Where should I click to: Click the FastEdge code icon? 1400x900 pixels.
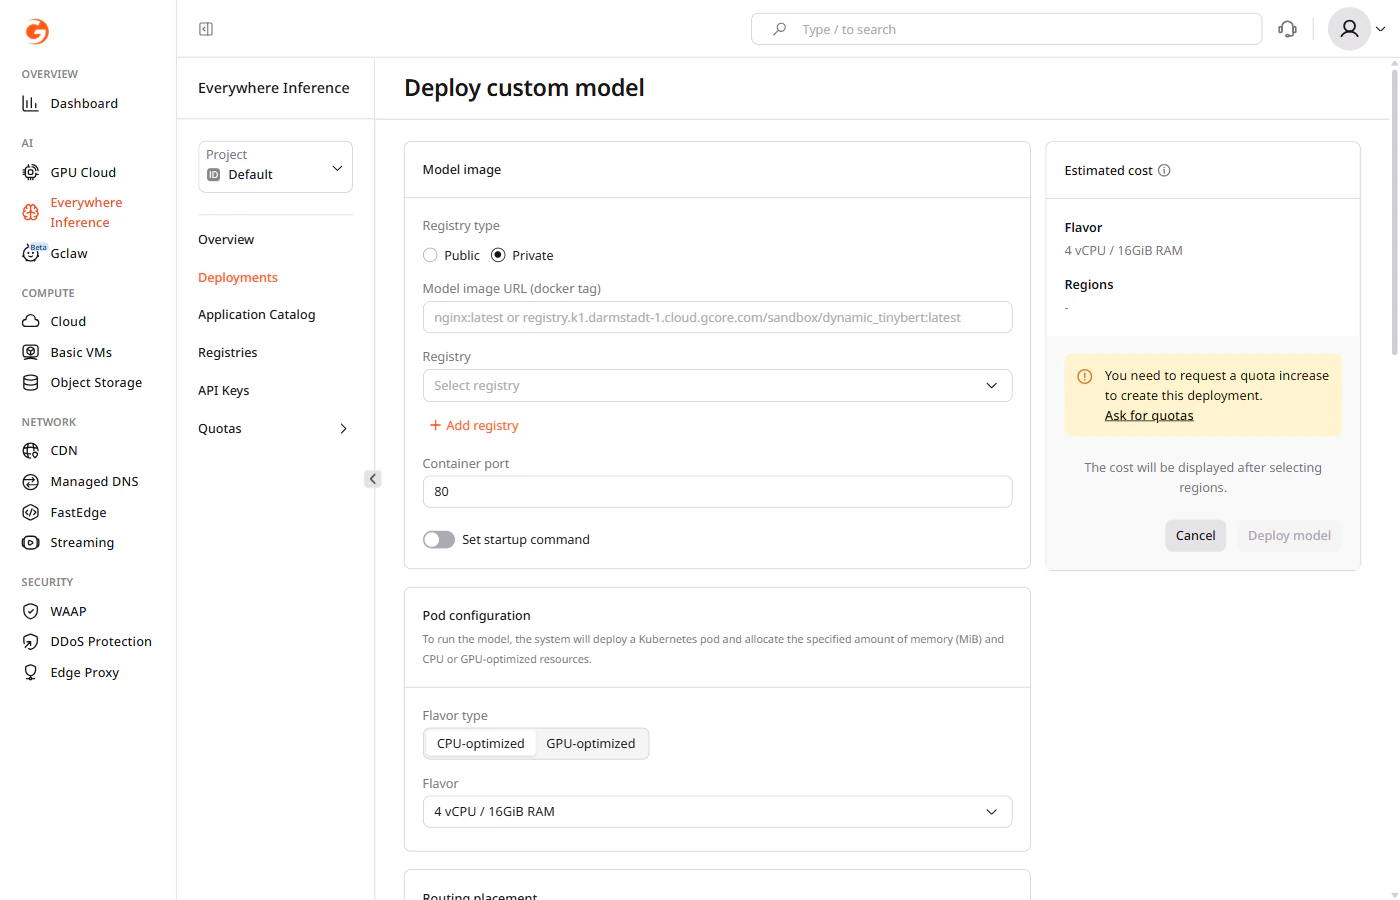coord(31,512)
